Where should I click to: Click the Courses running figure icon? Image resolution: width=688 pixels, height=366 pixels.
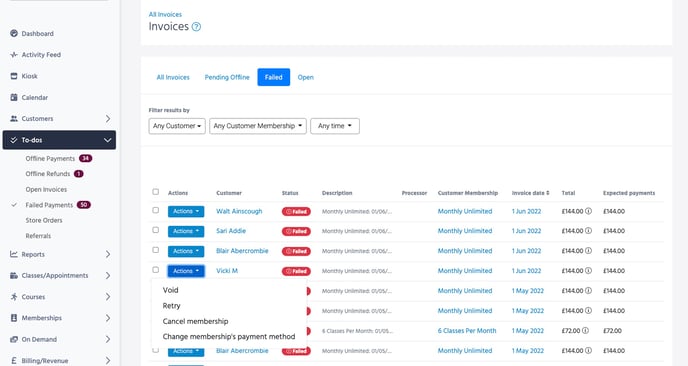(x=14, y=297)
